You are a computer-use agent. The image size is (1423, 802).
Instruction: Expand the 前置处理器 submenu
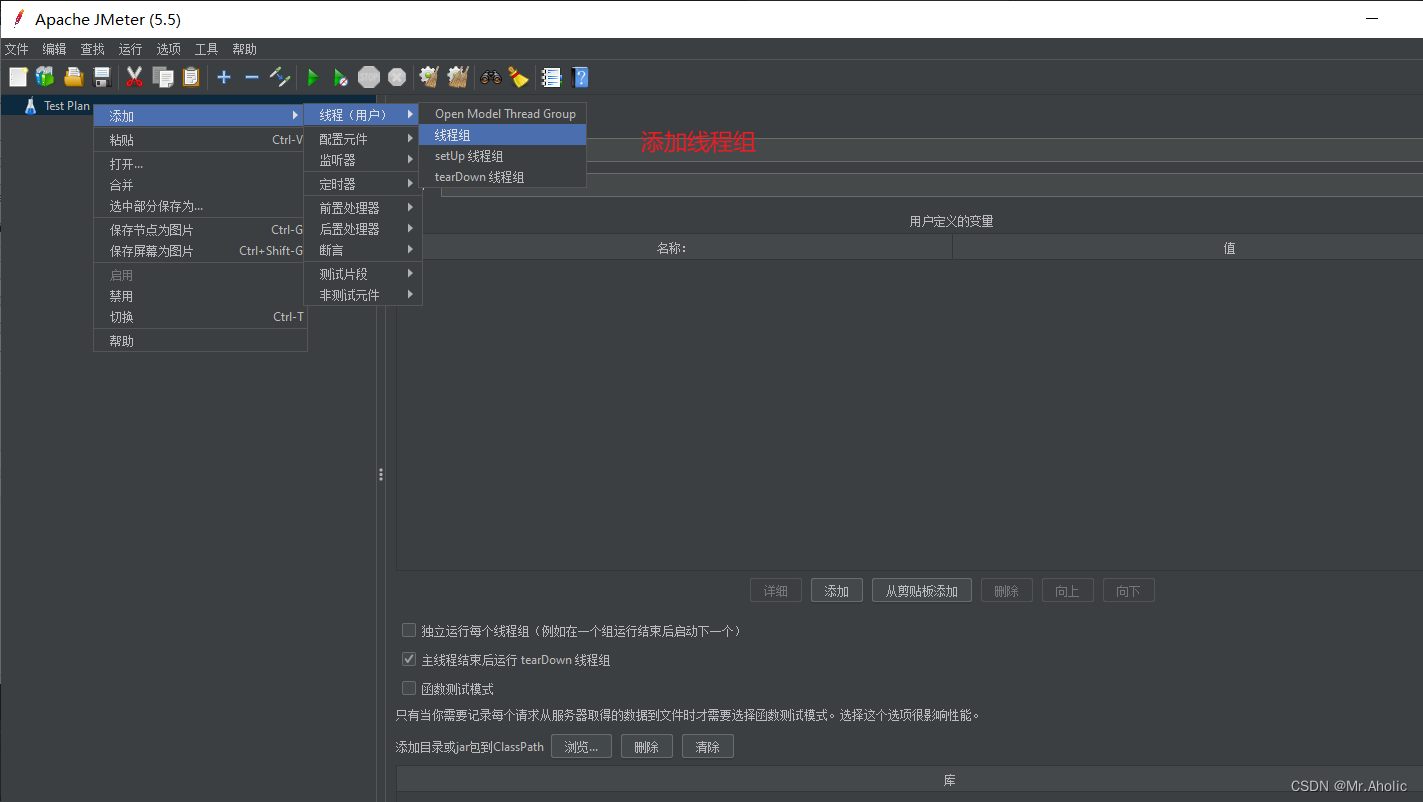point(362,208)
